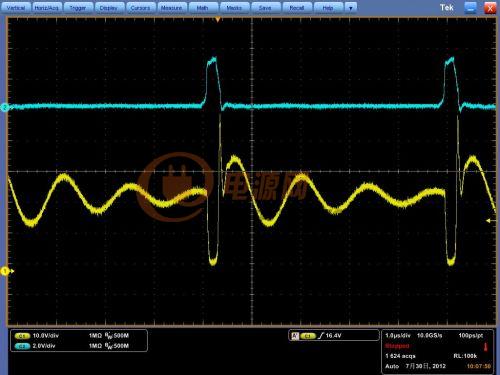Open the Masks menu

point(234,7)
